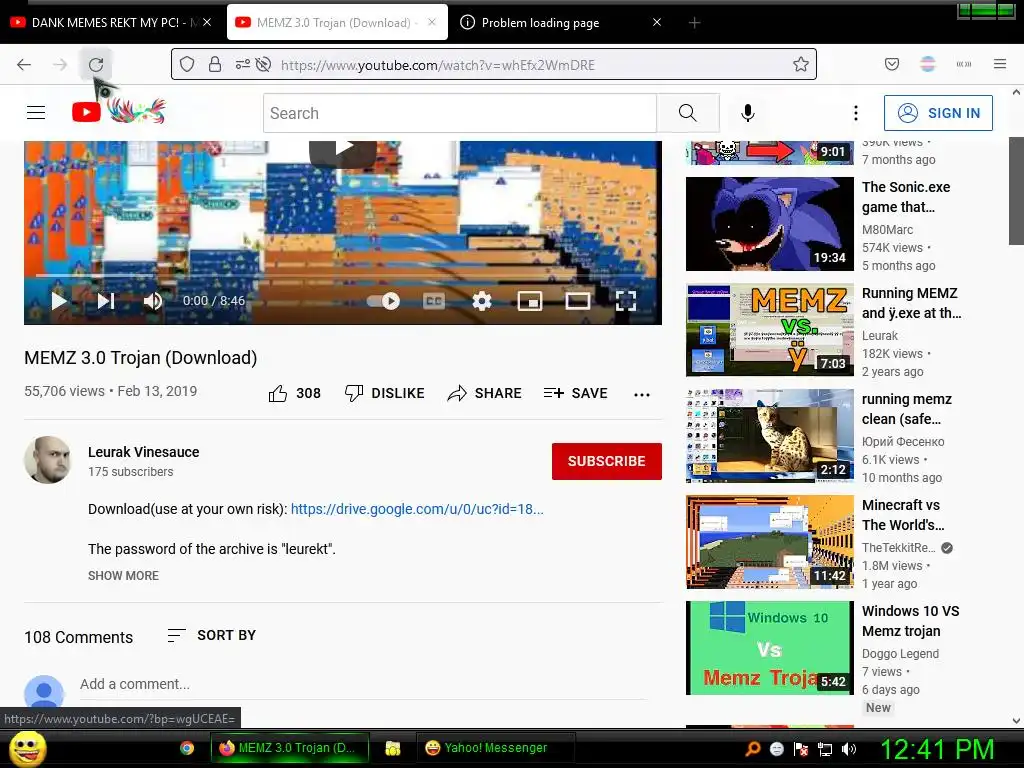Enable the miniplayer mode
Image resolution: width=1024 pixels, height=768 pixels.
coord(530,300)
